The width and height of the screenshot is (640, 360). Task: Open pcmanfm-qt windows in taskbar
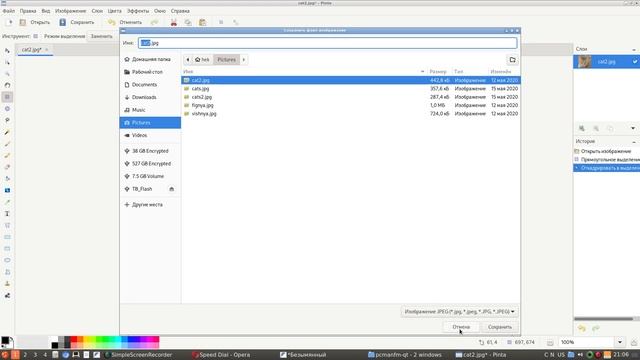pyautogui.click(x=404, y=355)
